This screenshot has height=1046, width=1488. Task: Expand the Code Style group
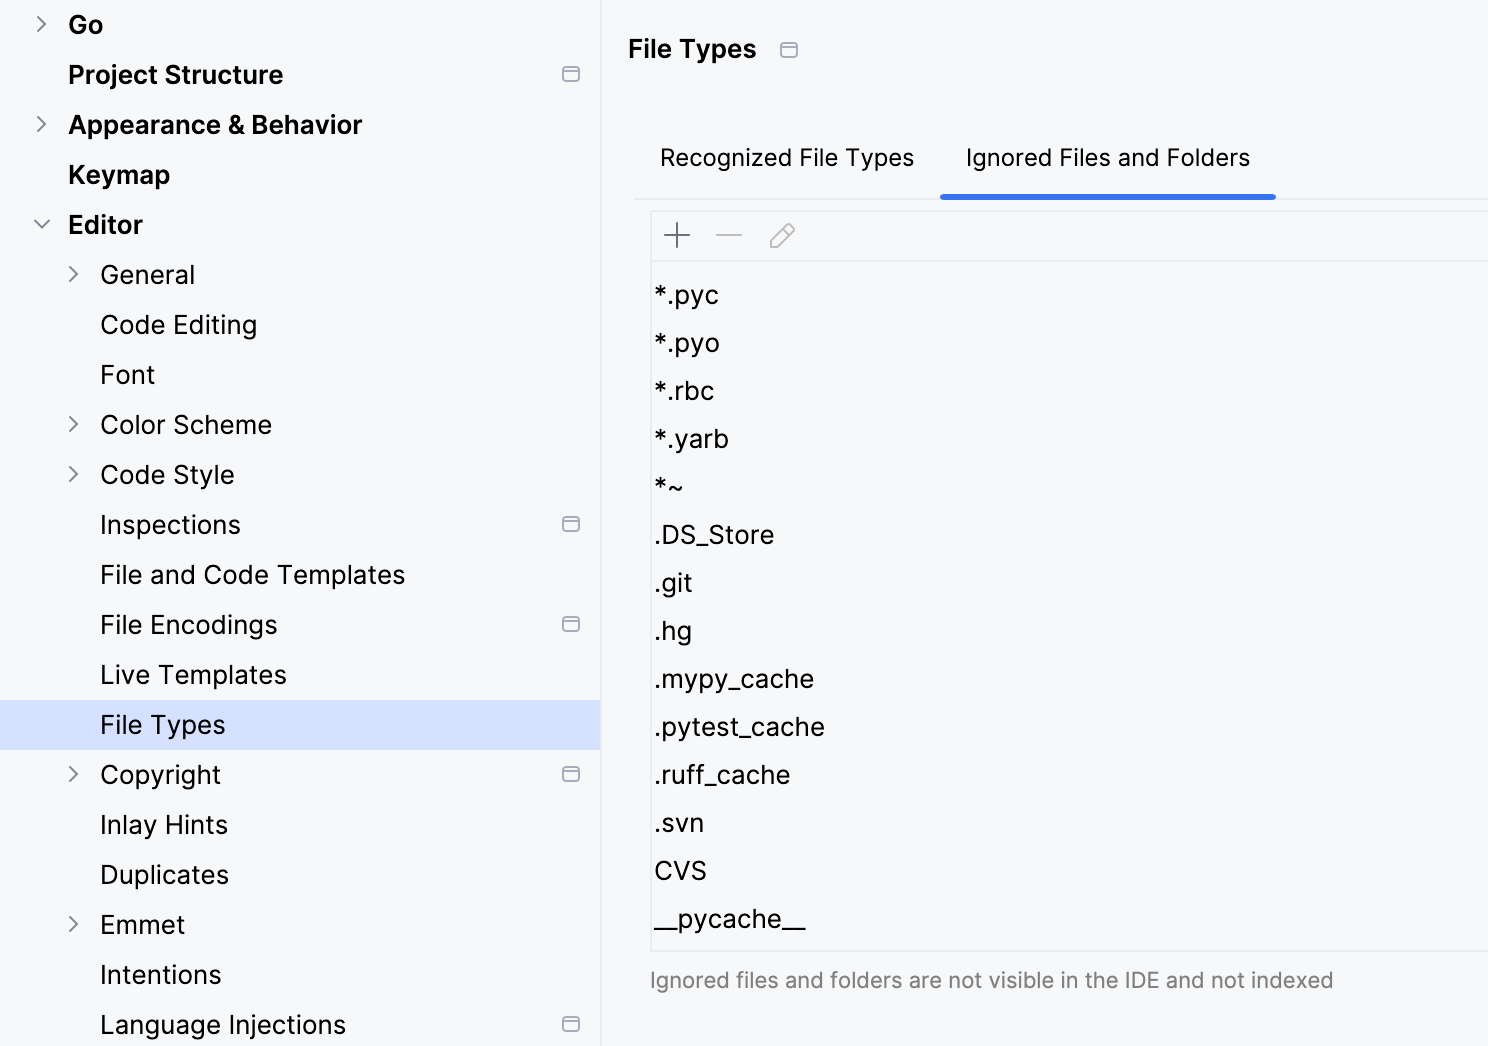(74, 474)
